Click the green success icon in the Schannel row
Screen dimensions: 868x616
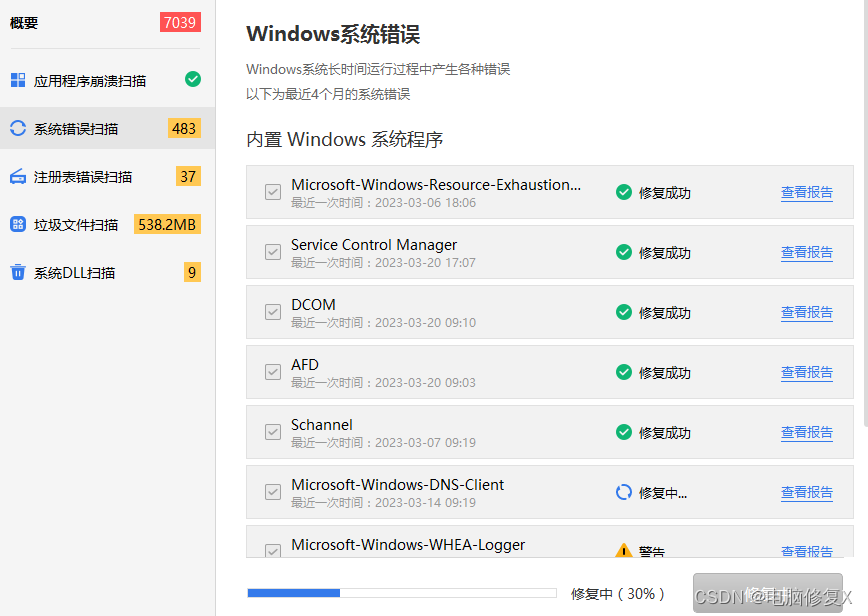(x=624, y=432)
